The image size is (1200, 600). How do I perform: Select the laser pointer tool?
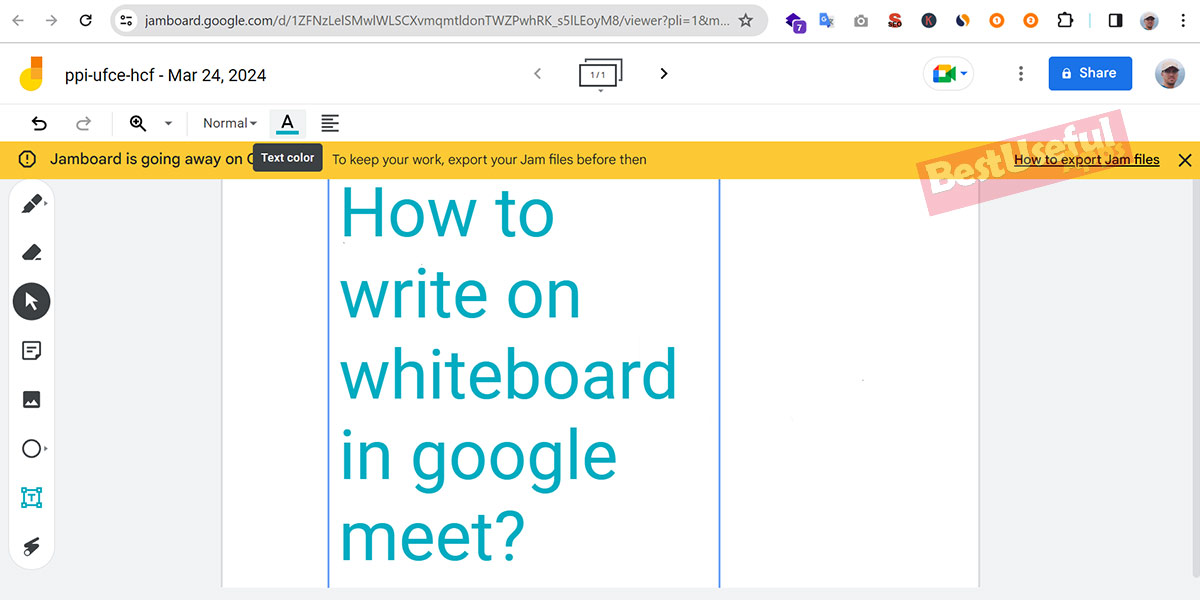(x=31, y=546)
